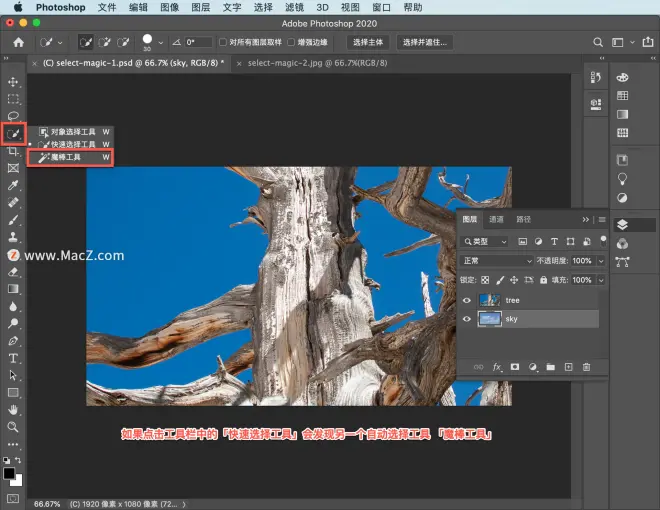The height and width of the screenshot is (510, 660).
Task: Click the 选择主体 button
Action: pos(368,42)
